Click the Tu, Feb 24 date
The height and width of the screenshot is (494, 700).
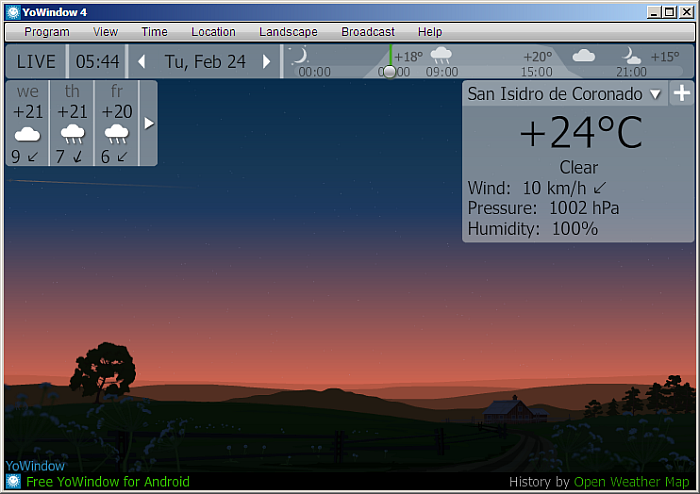click(x=205, y=62)
